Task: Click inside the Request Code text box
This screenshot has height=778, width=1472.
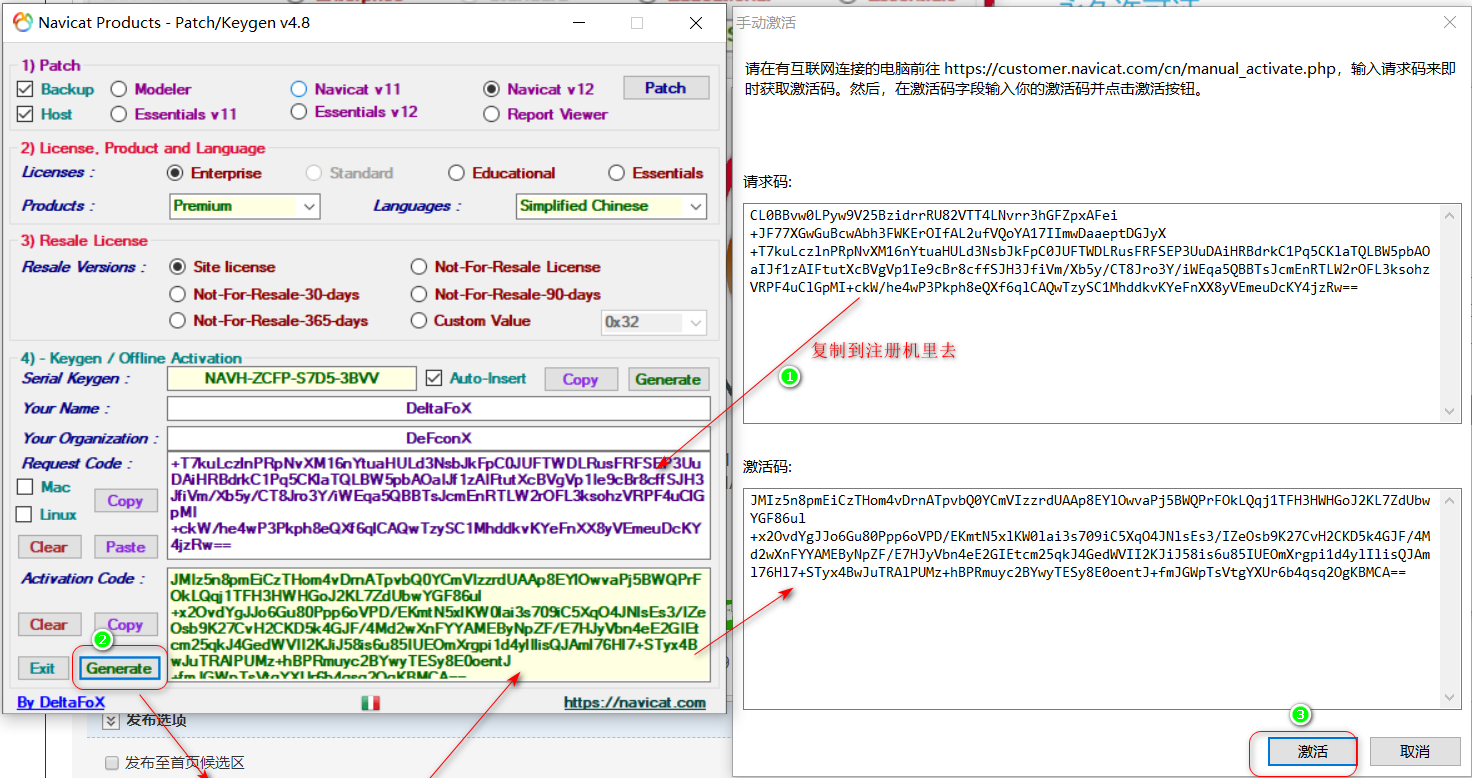Action: pos(438,505)
